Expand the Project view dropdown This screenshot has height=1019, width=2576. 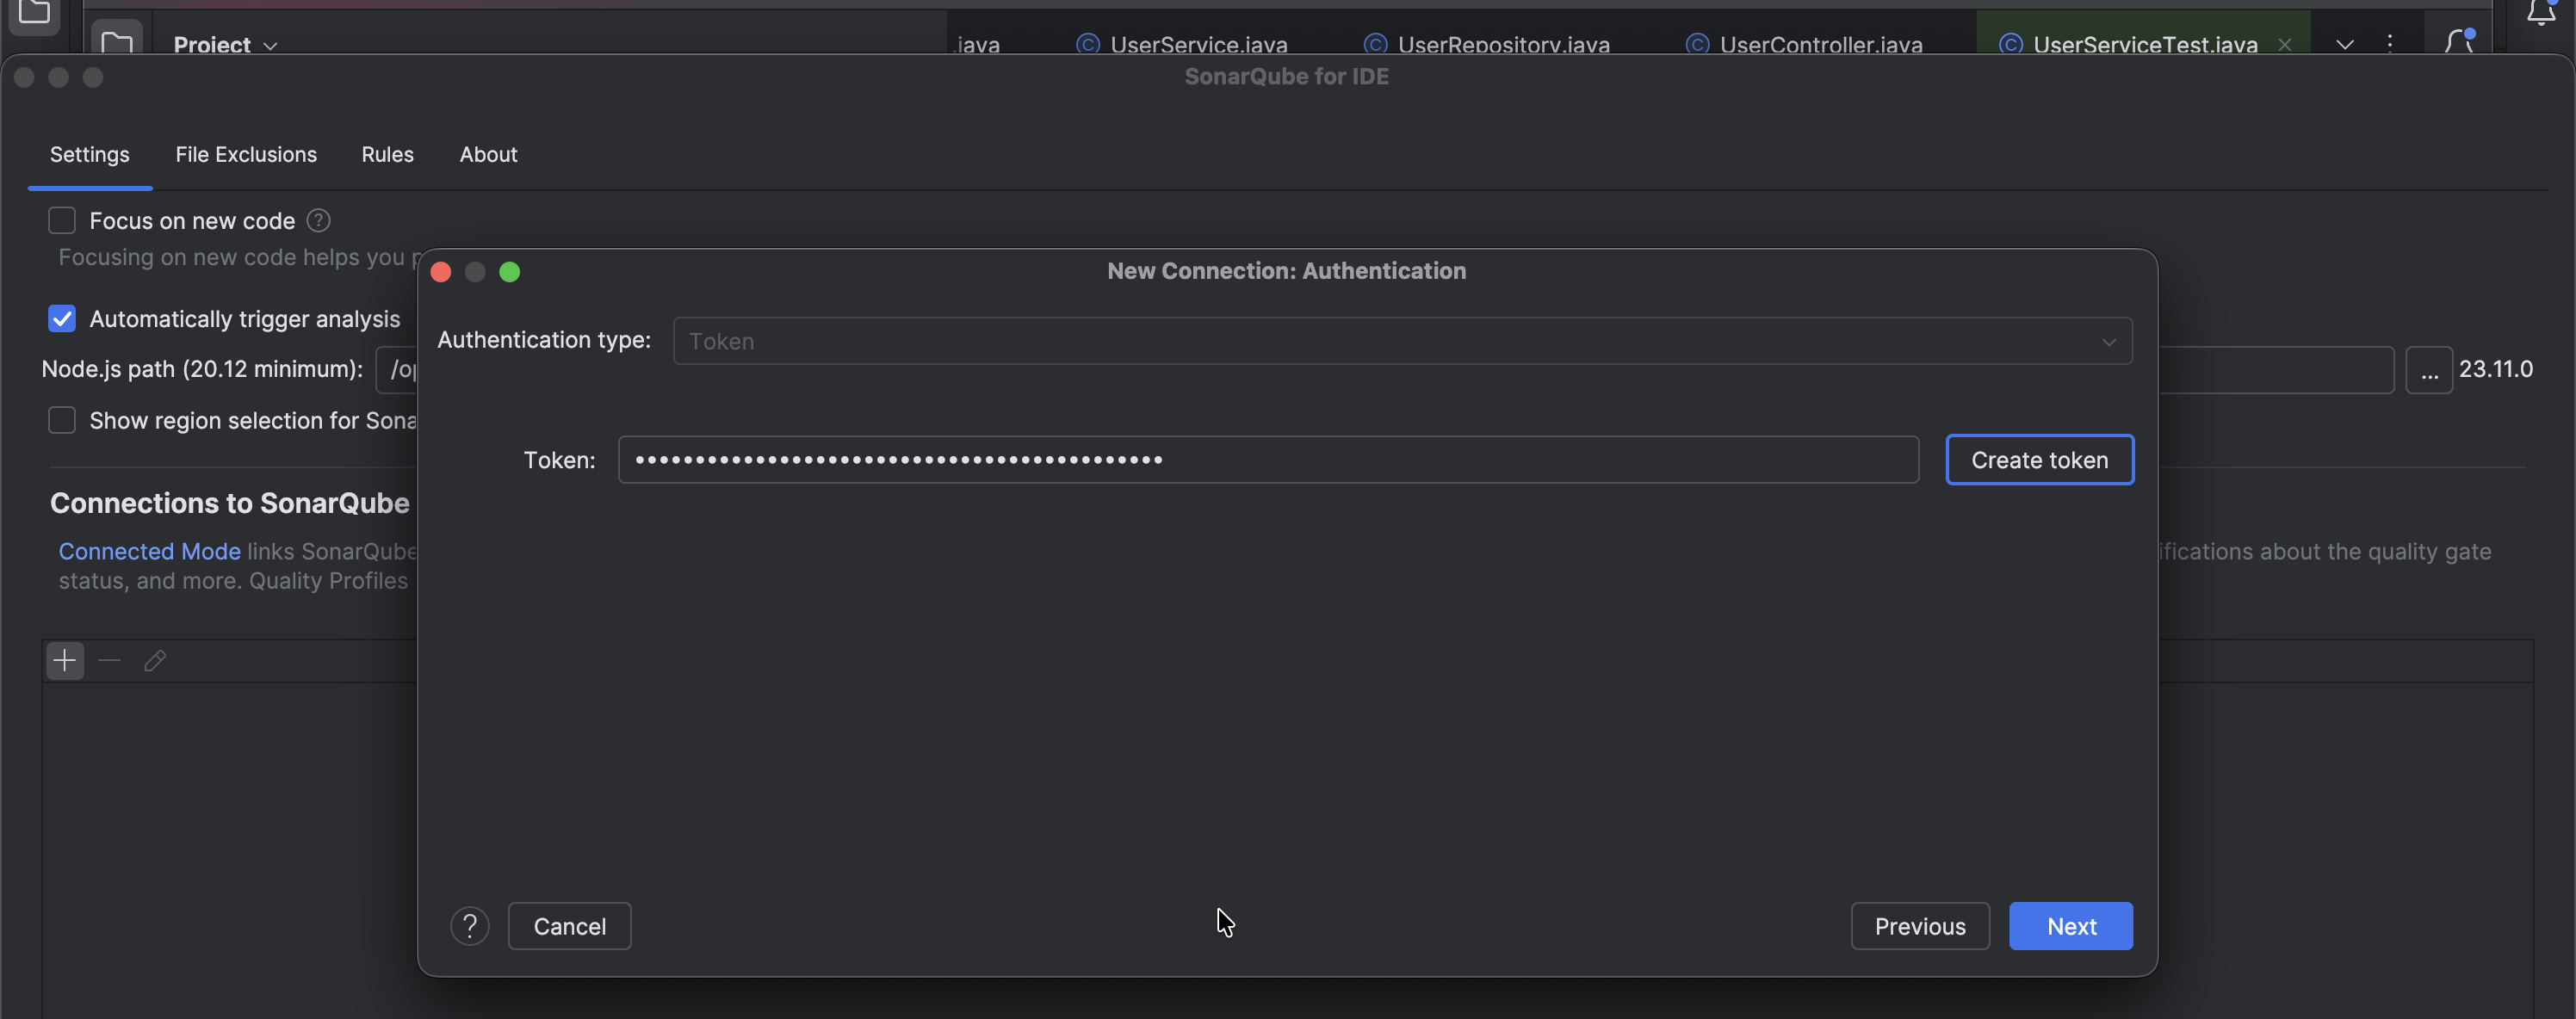tap(225, 45)
